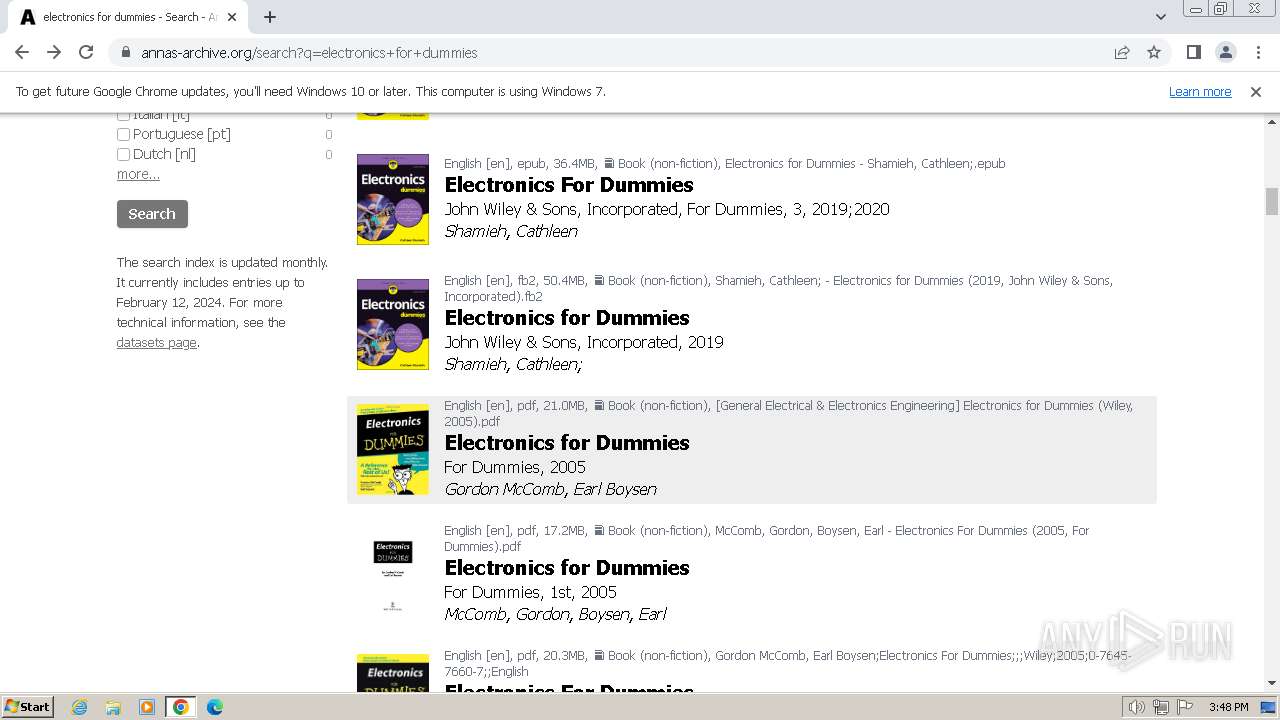Go back to the previous page
The height and width of the screenshot is (720, 1280).
pos(22,52)
